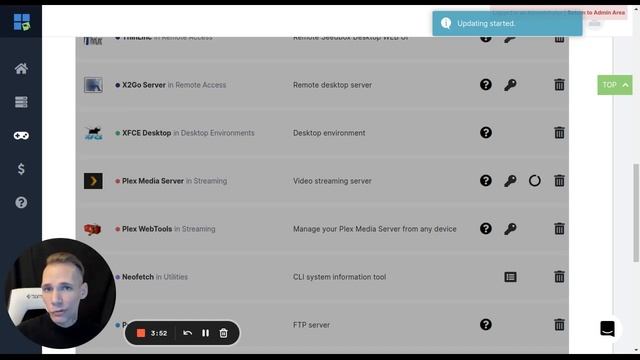Click update spinner icon for Plex Media Server
Screen dimensions: 640x360
click(x=535, y=180)
